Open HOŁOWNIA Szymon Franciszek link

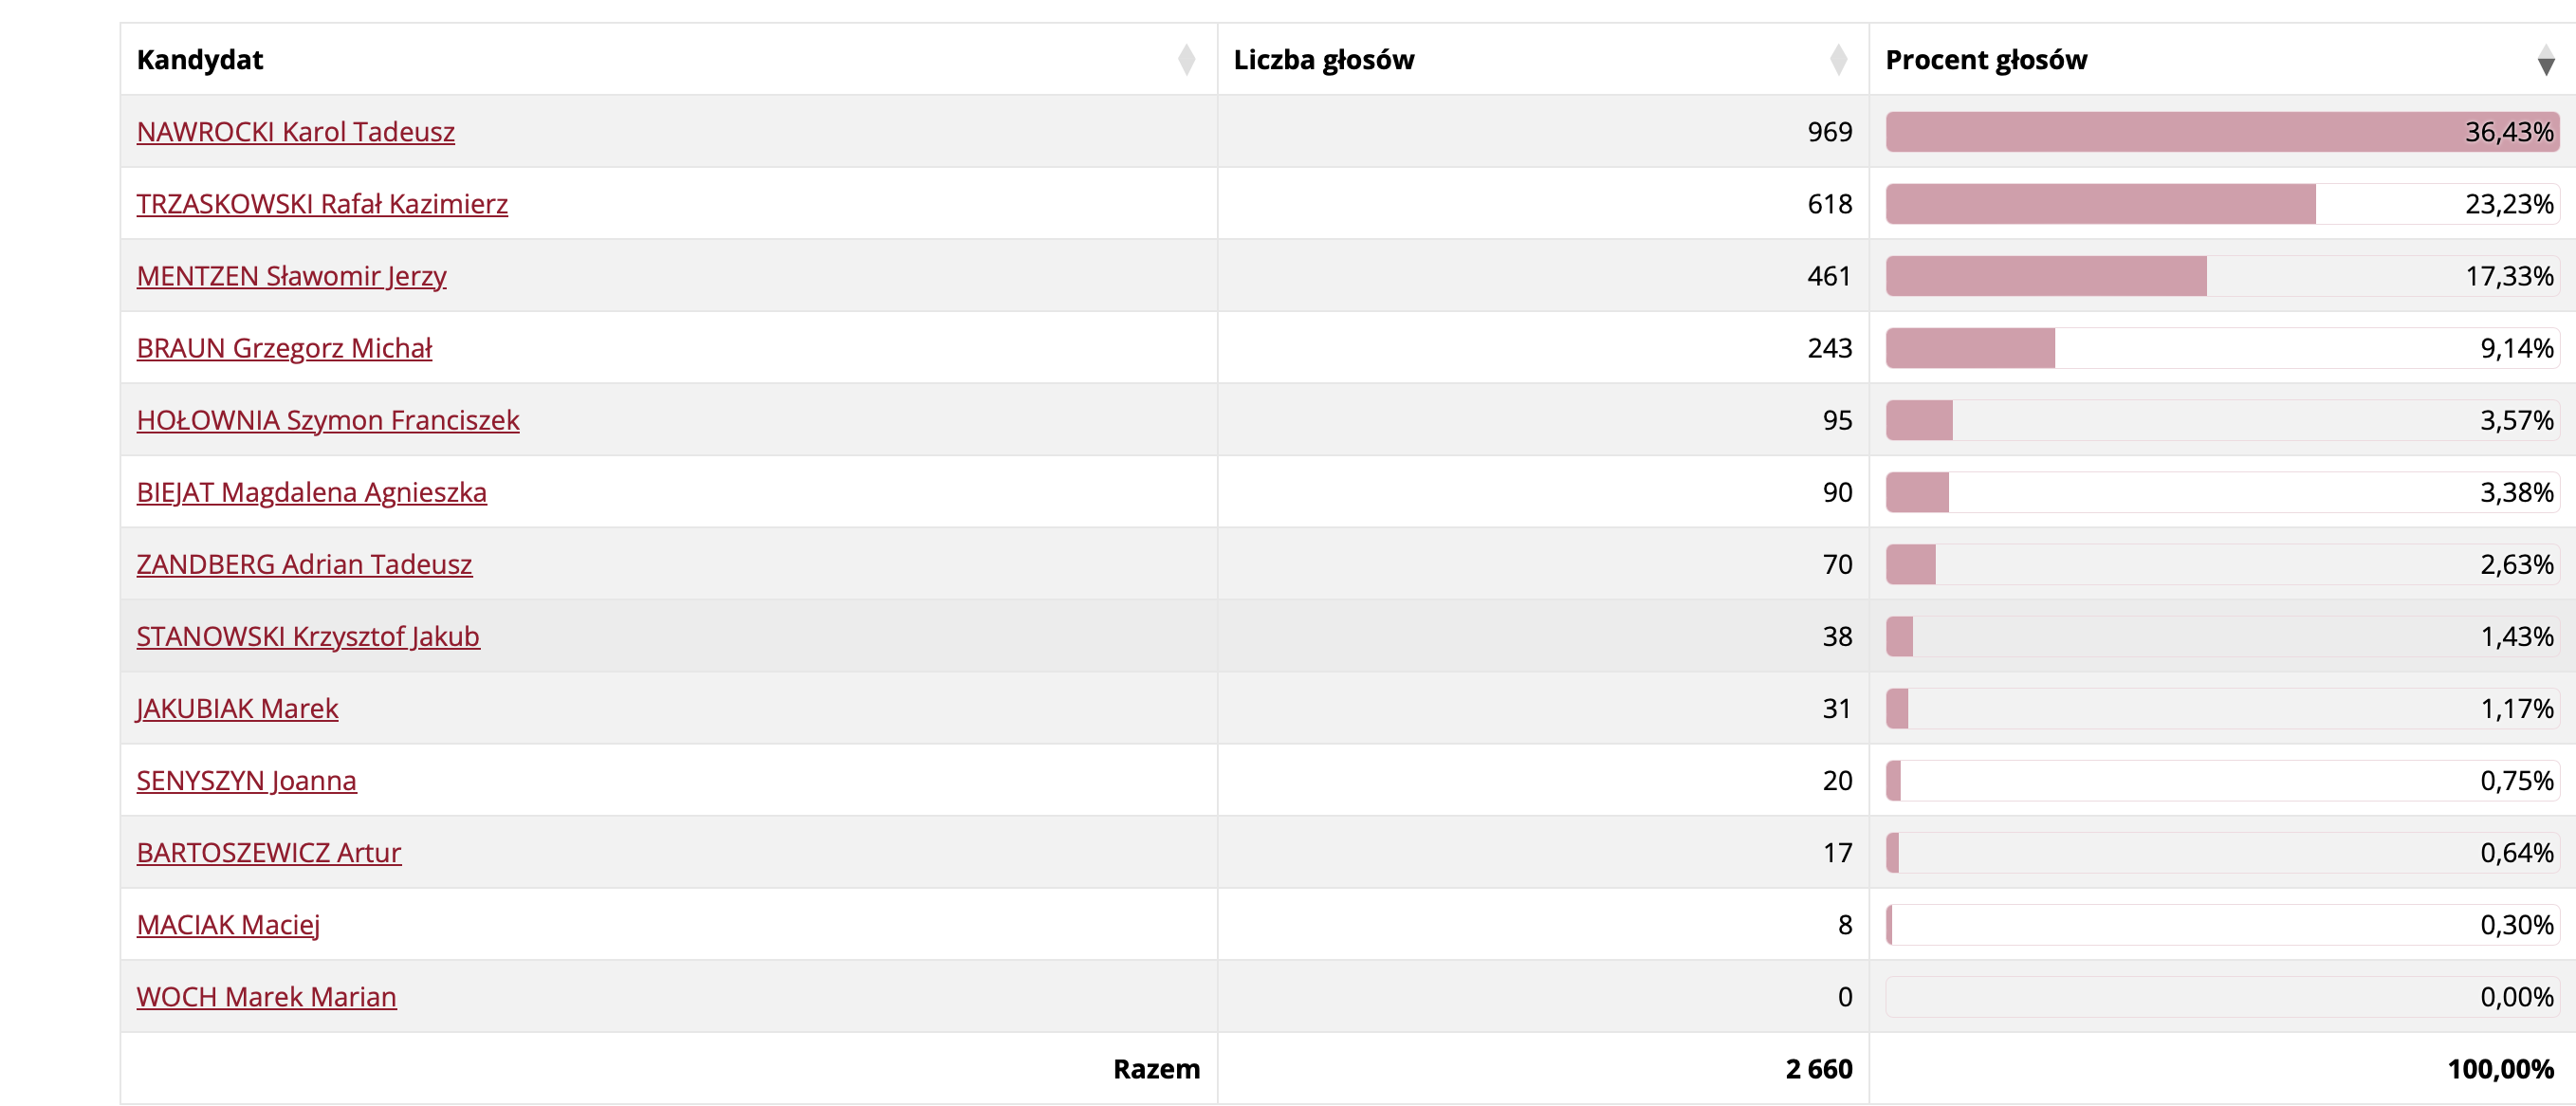(328, 420)
